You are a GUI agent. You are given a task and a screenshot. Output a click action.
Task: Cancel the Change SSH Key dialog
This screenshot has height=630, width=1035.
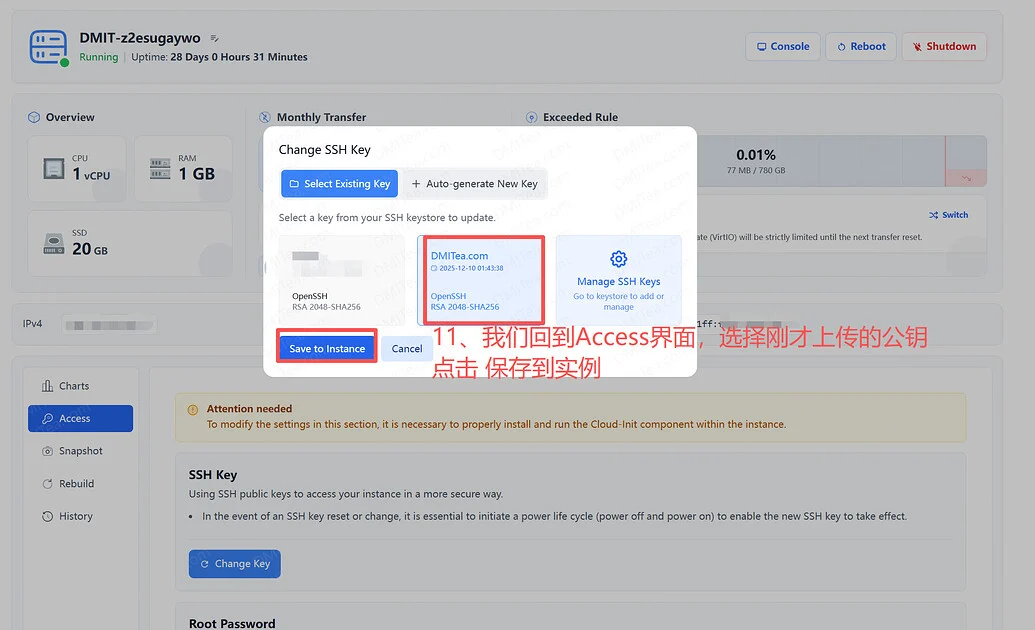click(x=407, y=349)
